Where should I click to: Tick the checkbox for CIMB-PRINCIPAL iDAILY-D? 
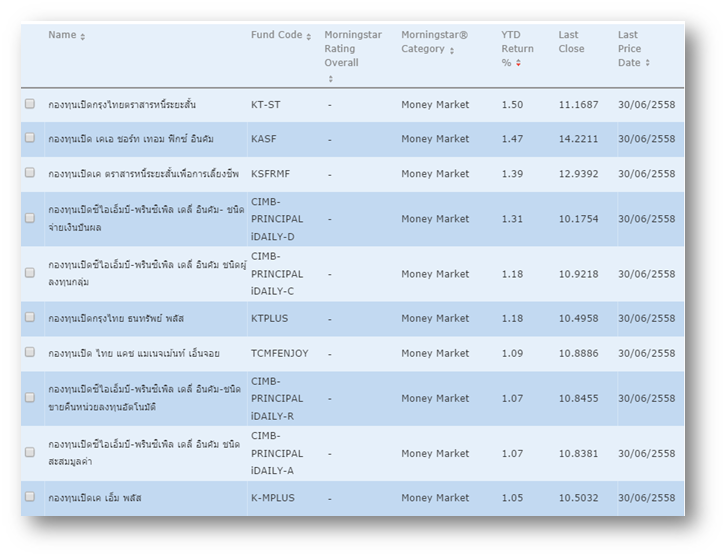tap(30, 218)
